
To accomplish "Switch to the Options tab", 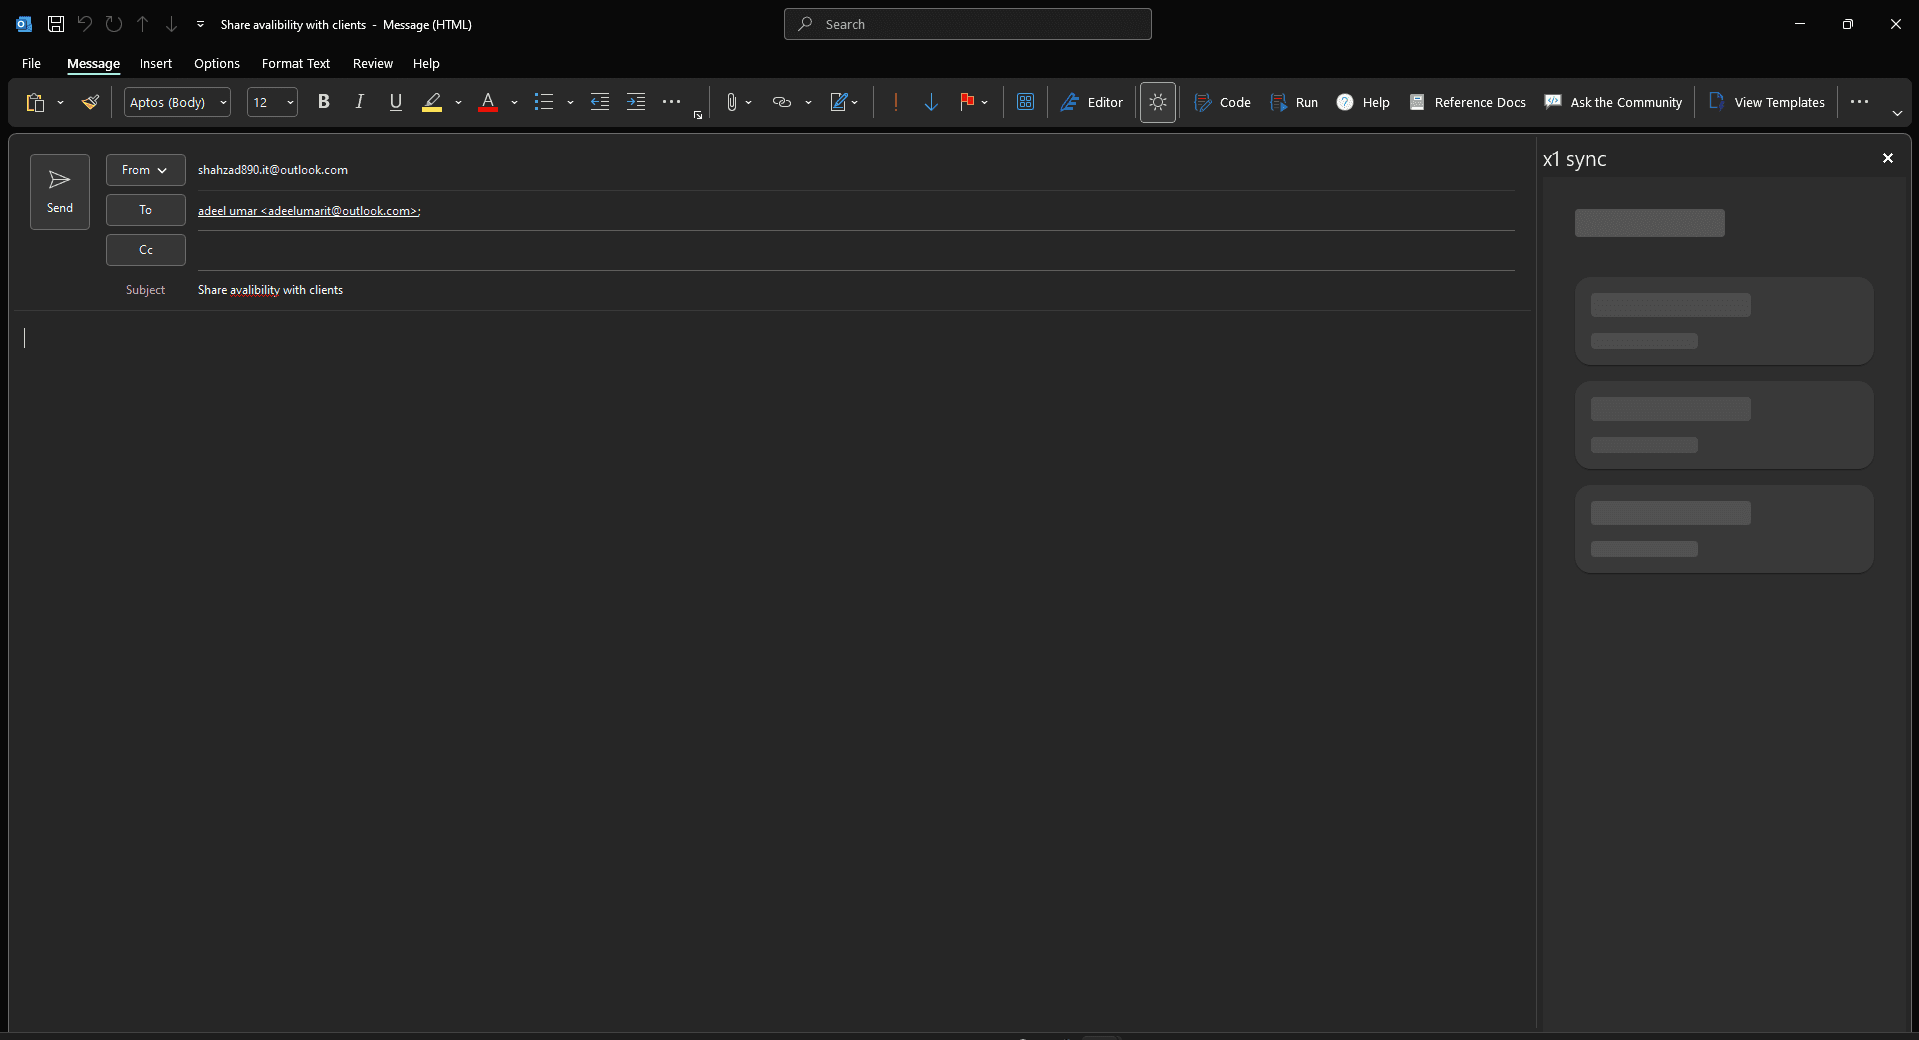I will coord(217,63).
